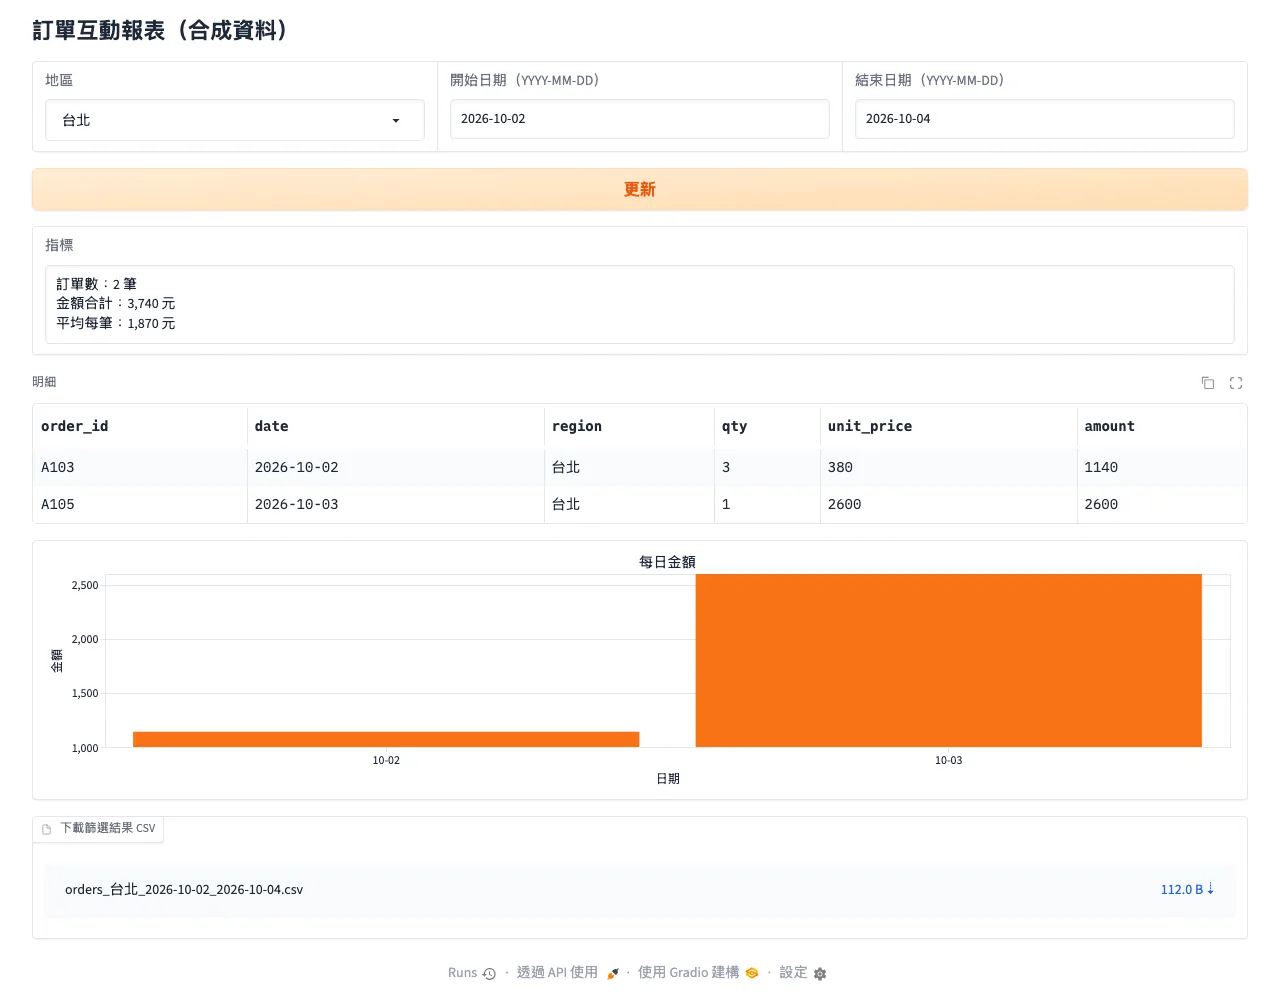Click the region cell in row A105
This screenshot has height=1000, width=1280.
point(630,504)
